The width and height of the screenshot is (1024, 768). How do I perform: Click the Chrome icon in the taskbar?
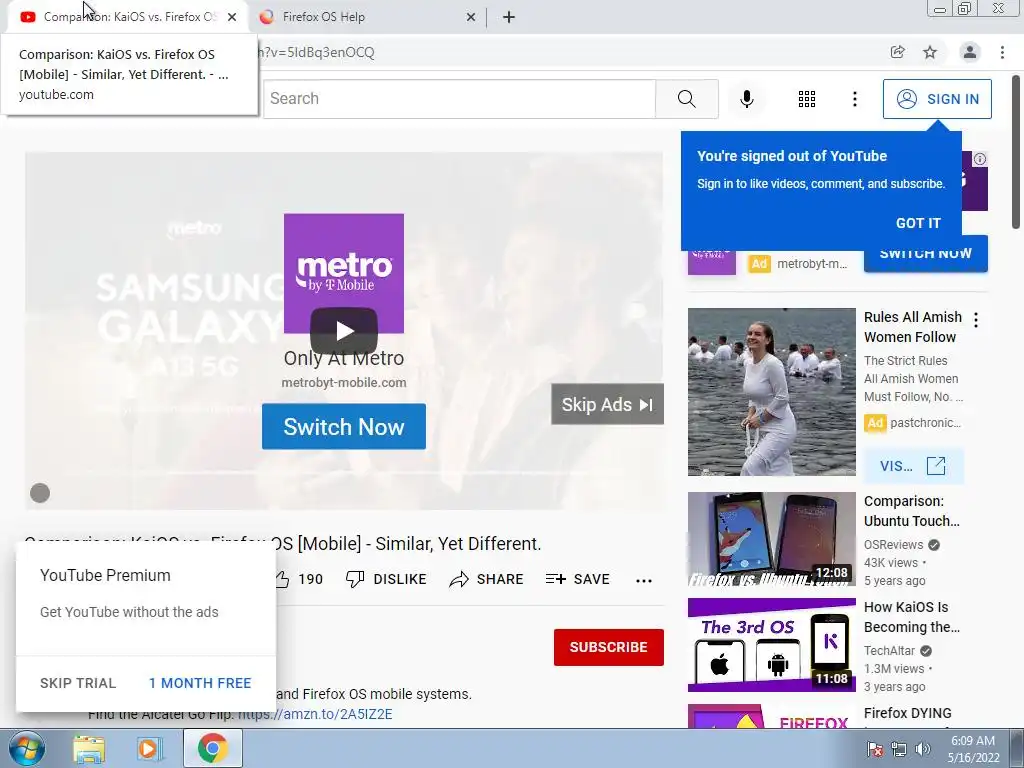(x=212, y=748)
